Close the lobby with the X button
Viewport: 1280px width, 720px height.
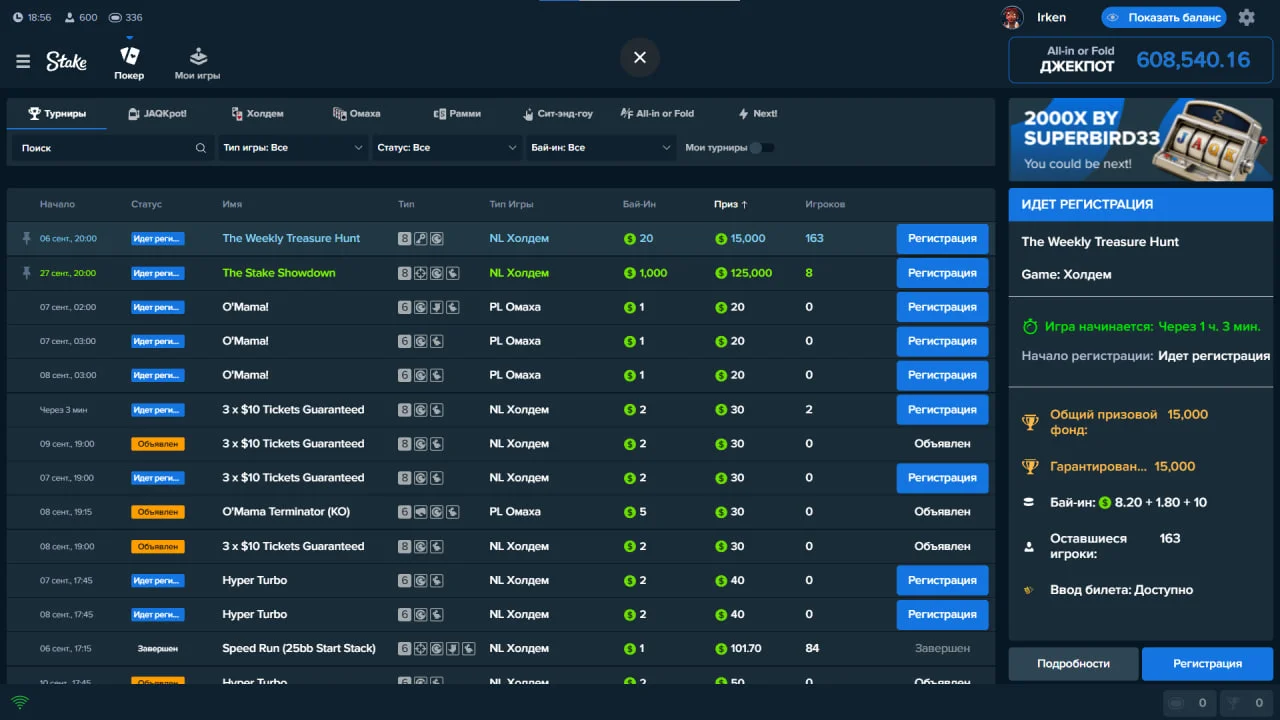(640, 57)
